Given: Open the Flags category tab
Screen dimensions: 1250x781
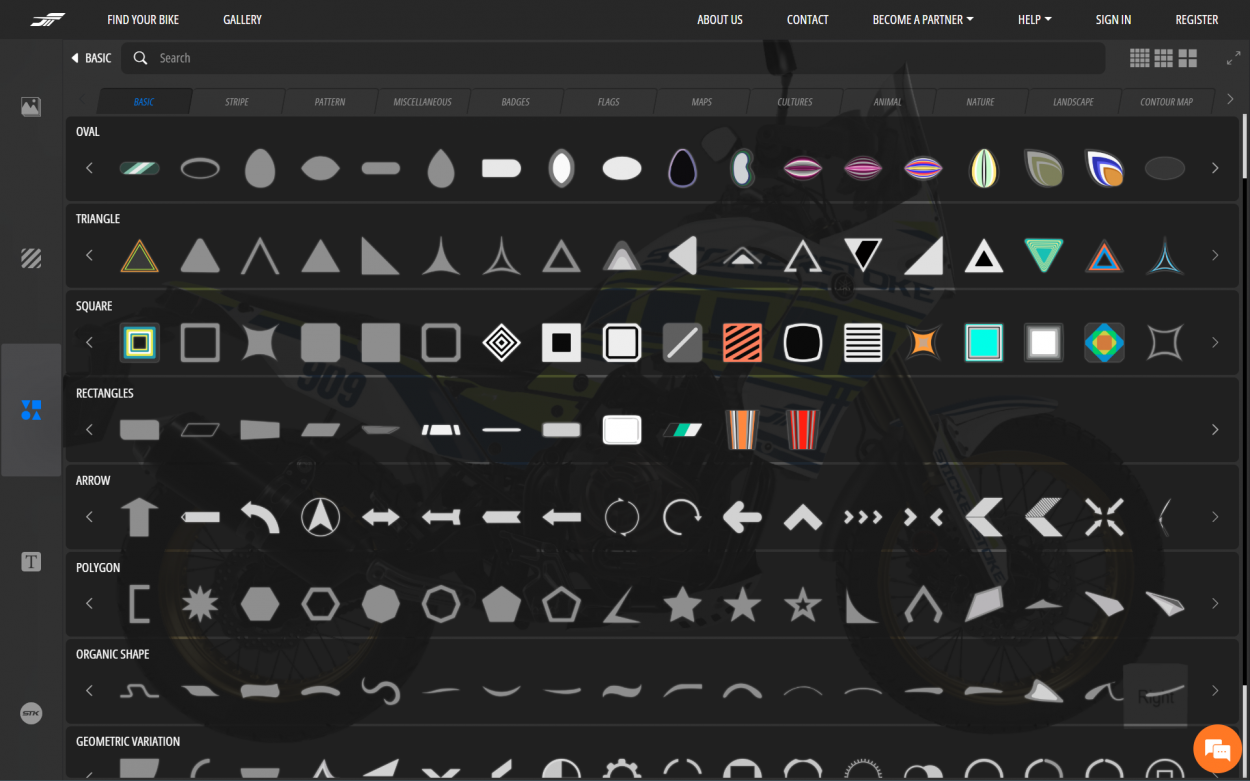Looking at the screenshot, I should point(608,102).
